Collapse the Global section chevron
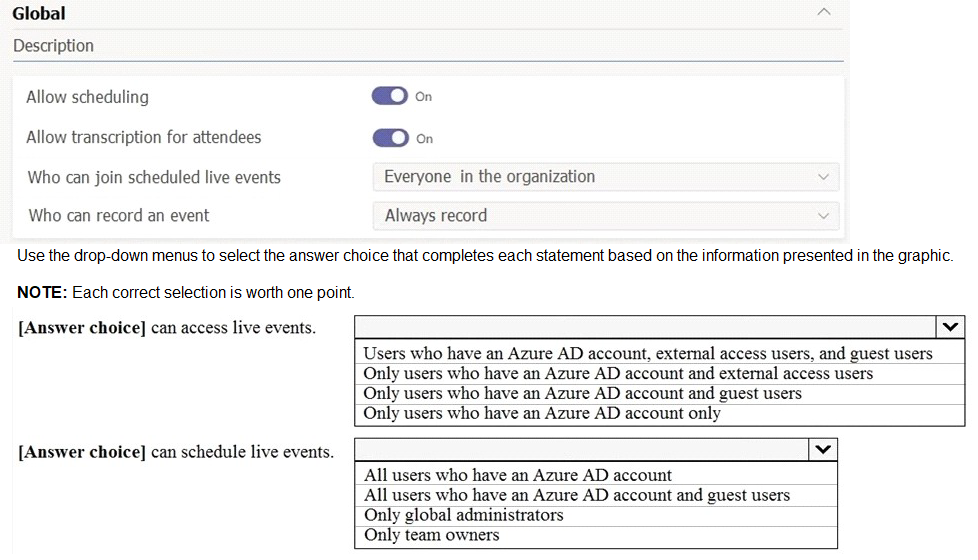Viewport: 978px width, 560px height. pyautogui.click(x=823, y=12)
